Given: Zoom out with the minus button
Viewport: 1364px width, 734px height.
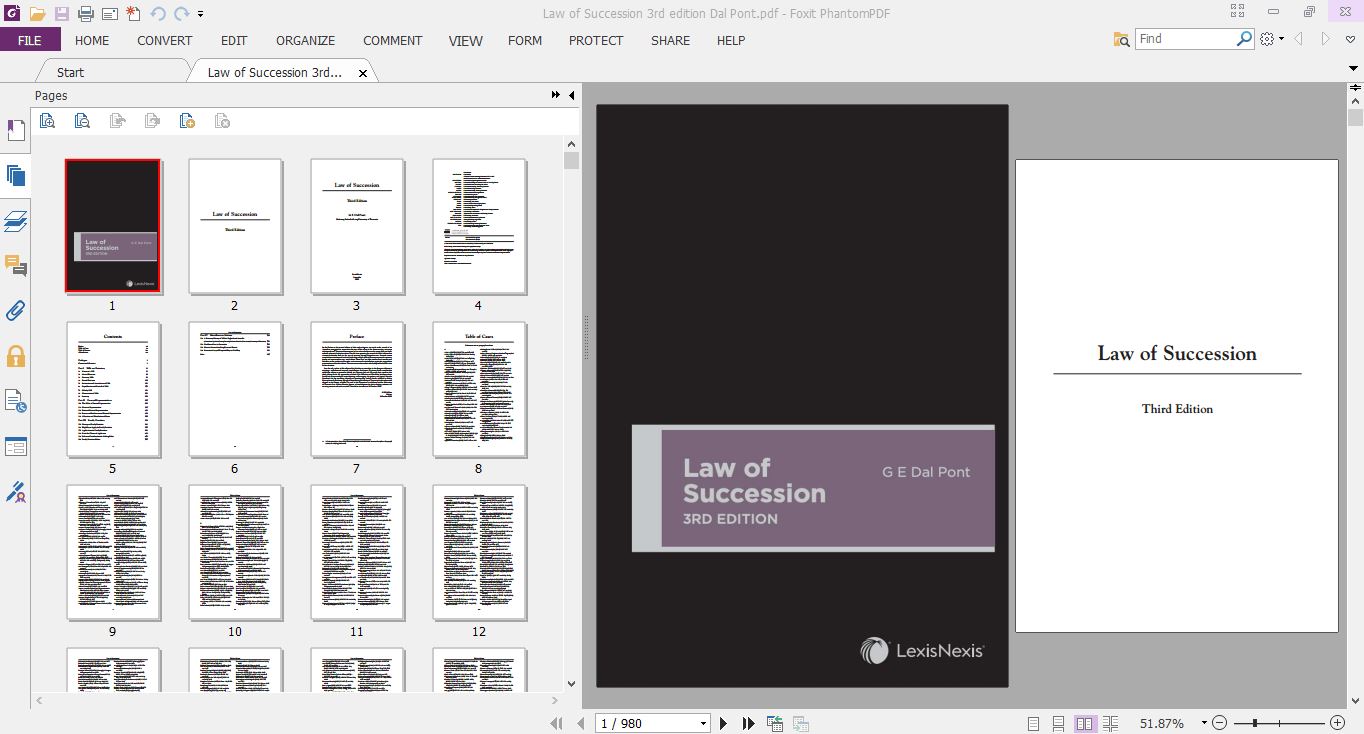Looking at the screenshot, I should coord(1220,723).
